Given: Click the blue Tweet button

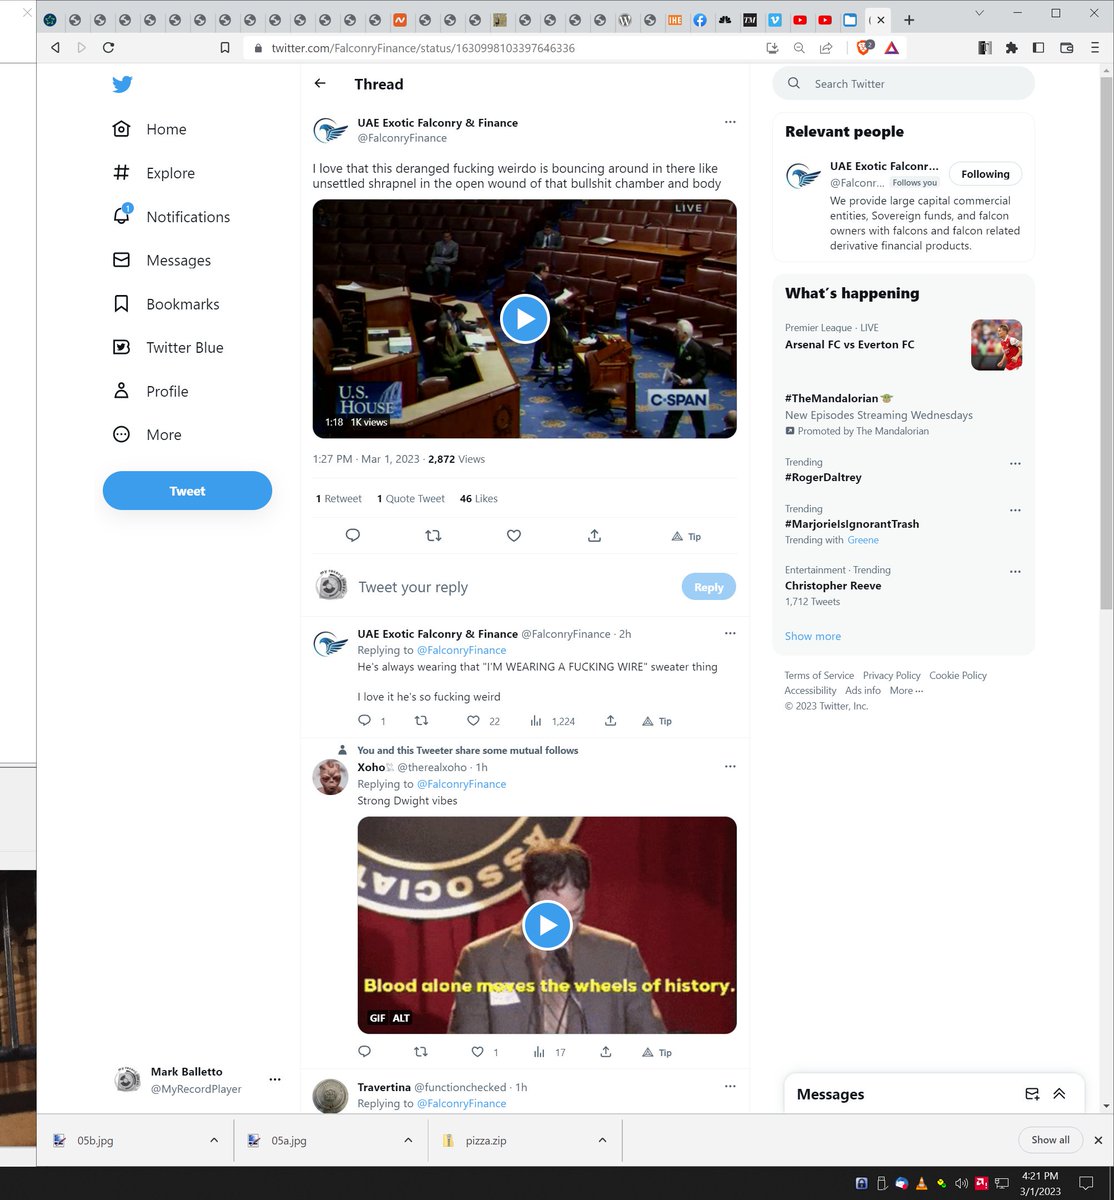Looking at the screenshot, I should click(x=187, y=491).
